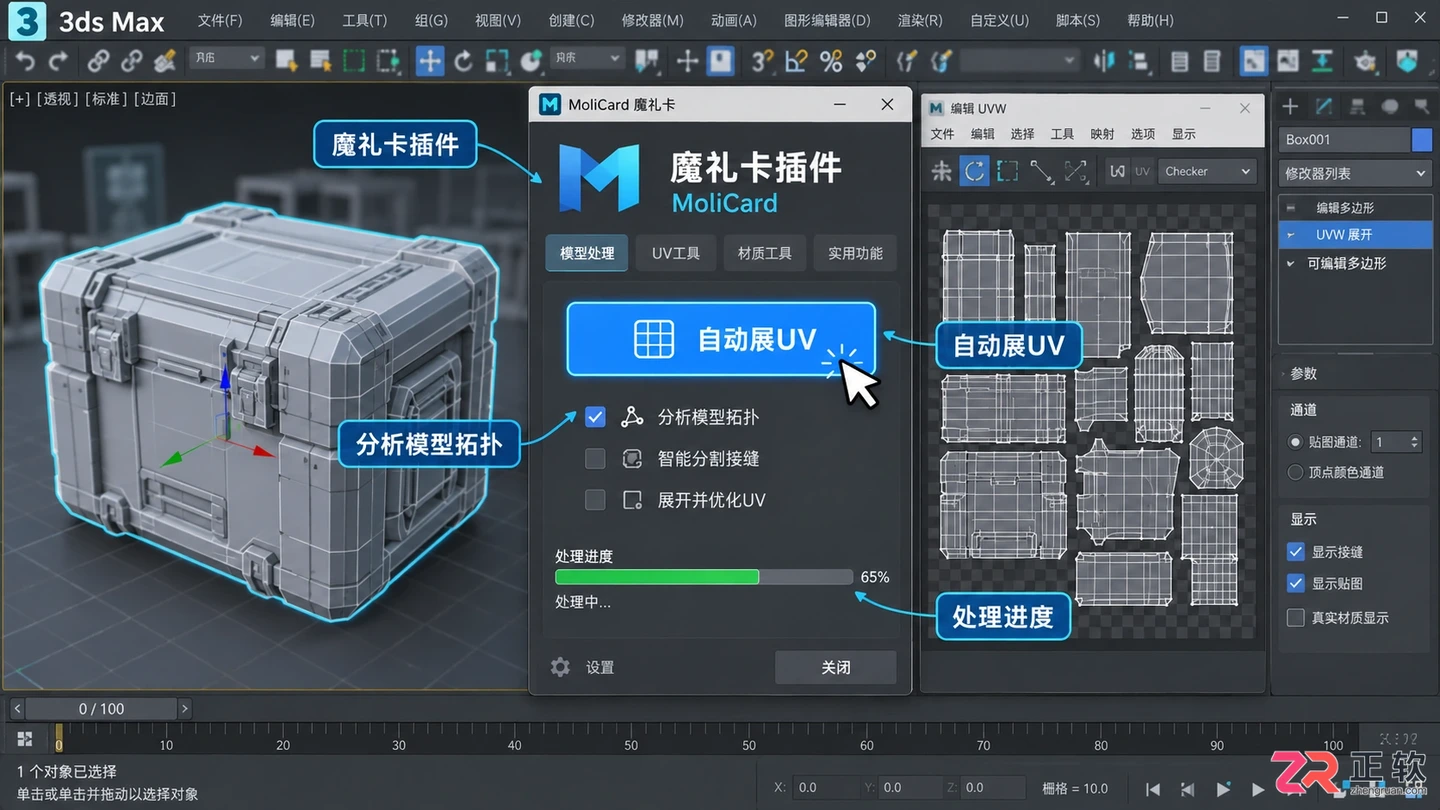Image resolution: width=1440 pixels, height=810 pixels.
Task: Click the Undo arrow in the main toolbar
Action: pyautogui.click(x=25, y=61)
